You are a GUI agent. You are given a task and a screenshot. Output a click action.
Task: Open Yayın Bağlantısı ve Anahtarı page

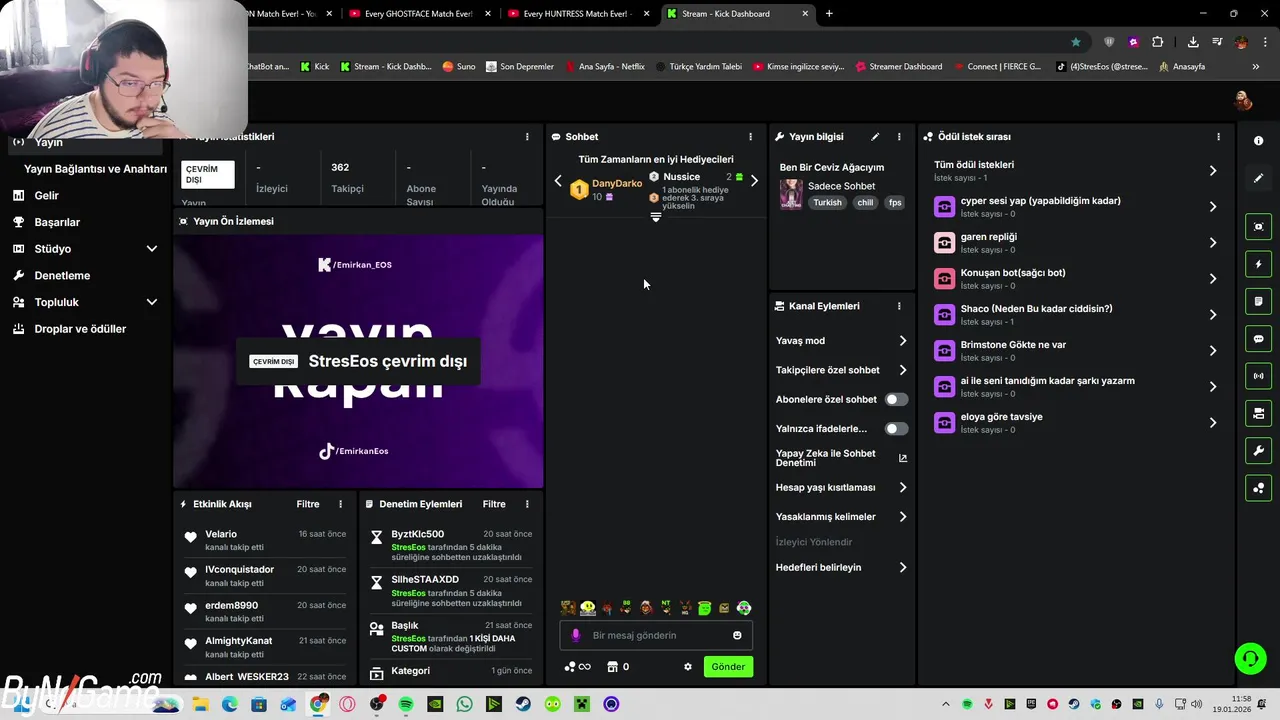[x=95, y=169]
